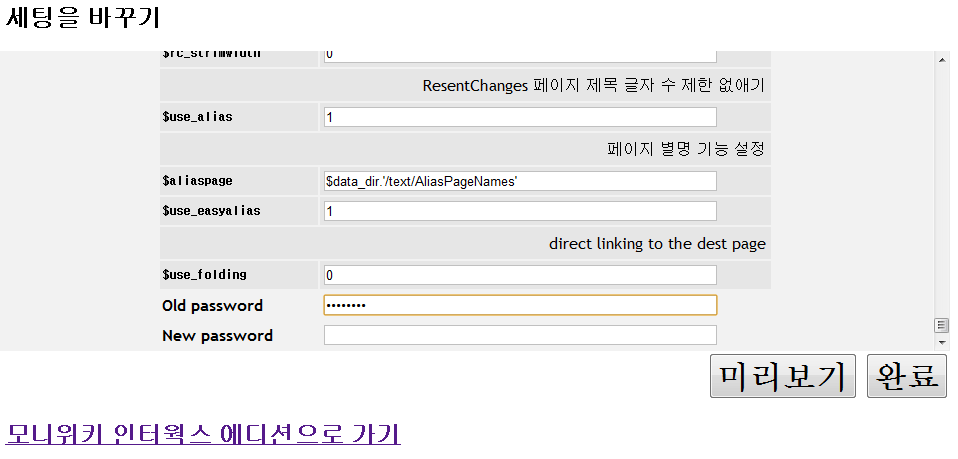Click the 'direct linking to the dest page' description
The image size is (958, 459).
point(657,244)
